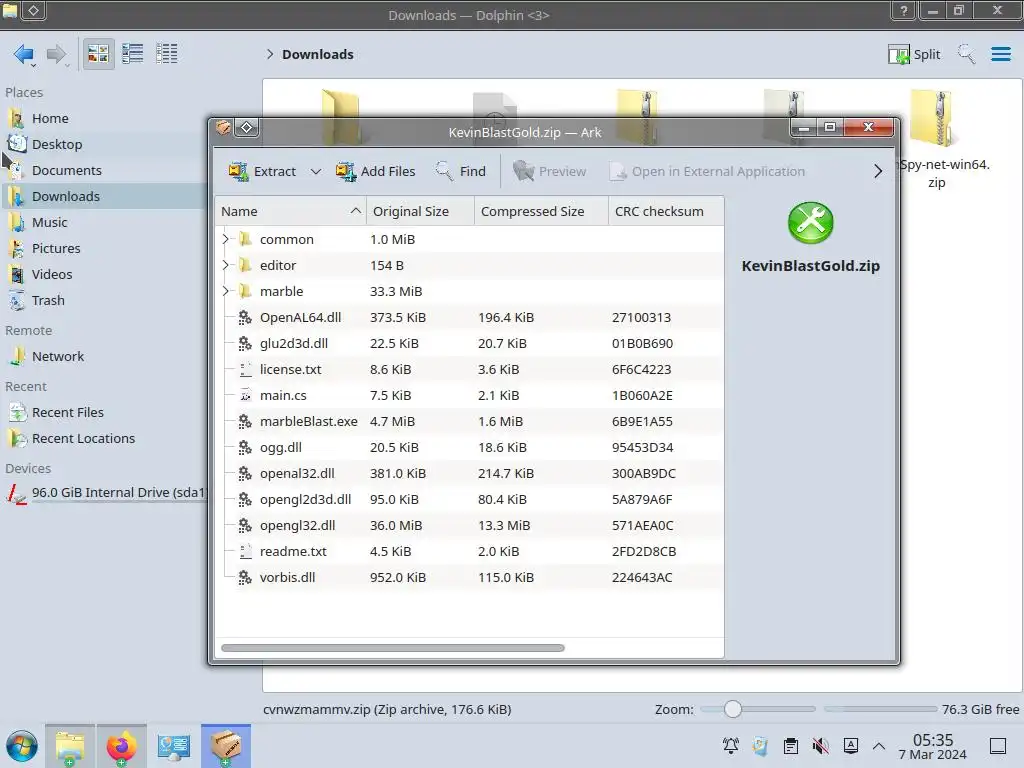
Task: Sort by Compressed Size column
Action: click(541, 211)
